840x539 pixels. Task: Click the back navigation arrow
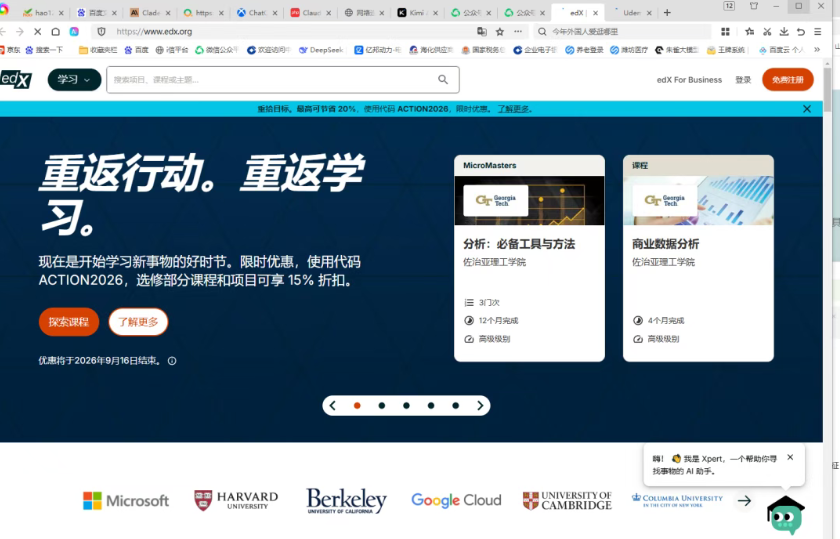click(3, 32)
